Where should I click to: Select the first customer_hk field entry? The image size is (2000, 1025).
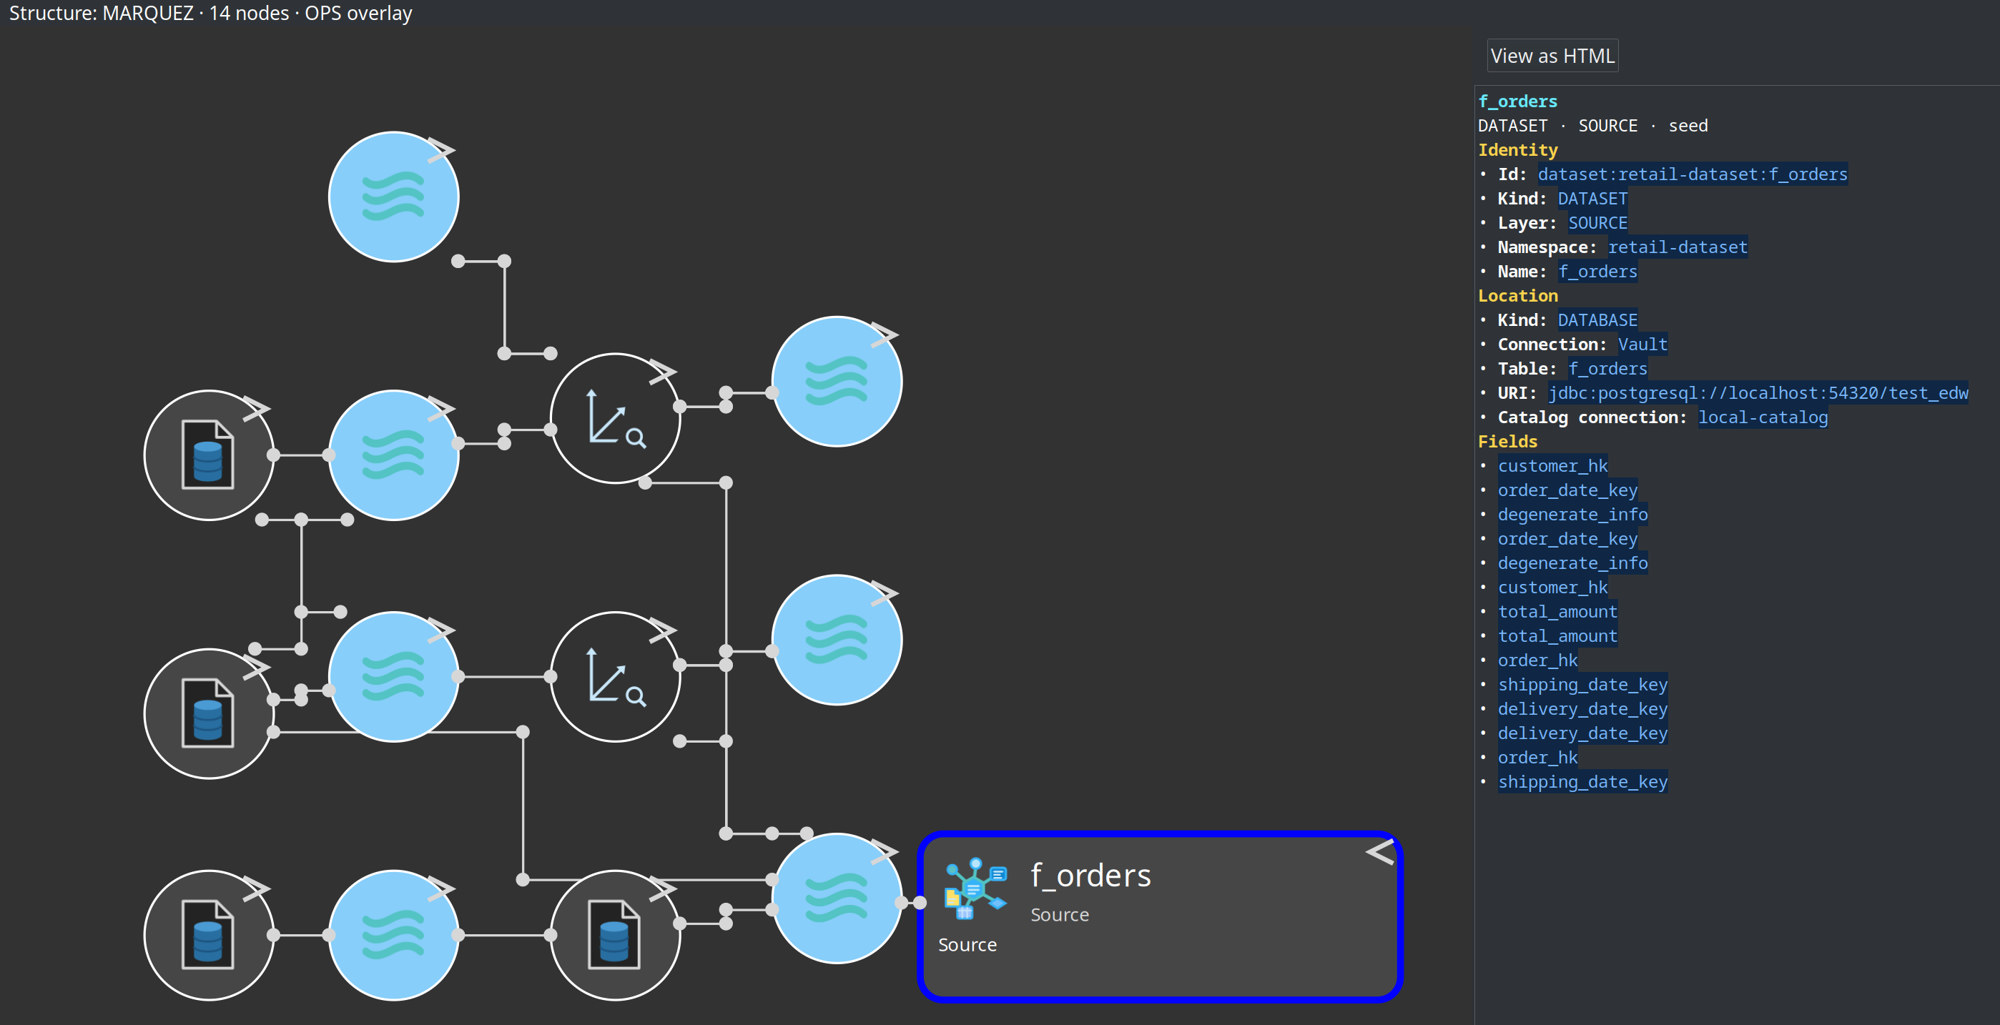point(1552,466)
